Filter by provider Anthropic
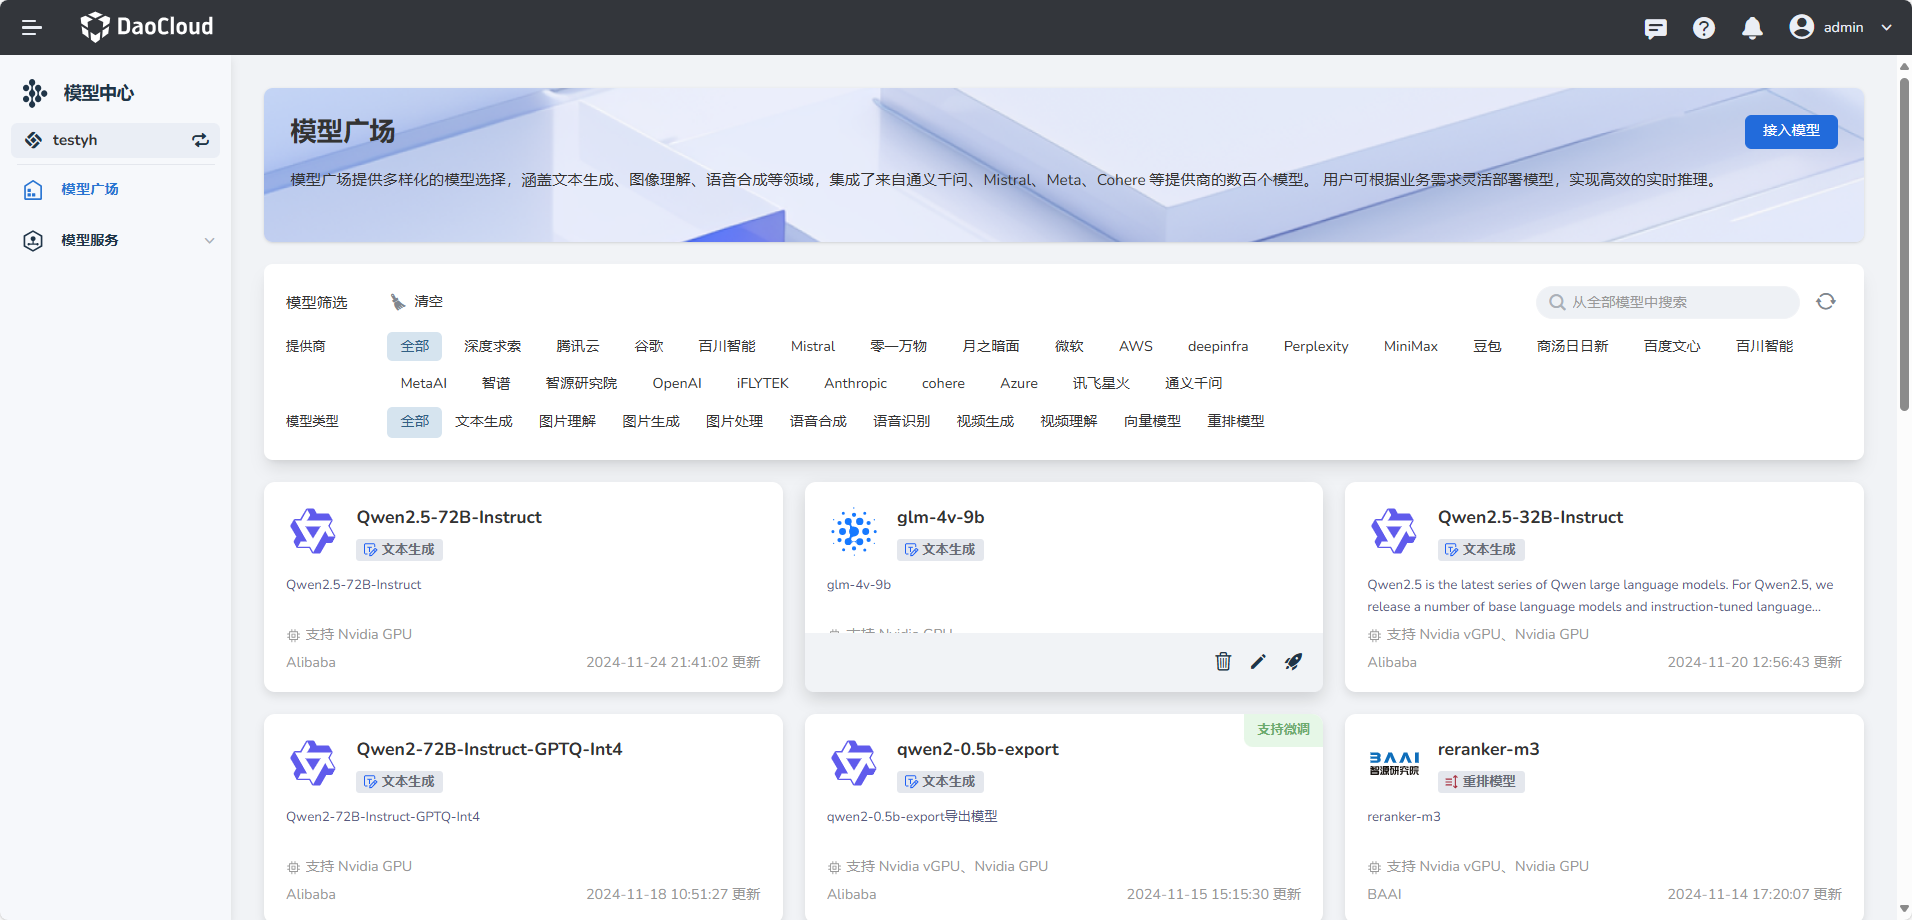This screenshot has width=1912, height=920. [856, 383]
